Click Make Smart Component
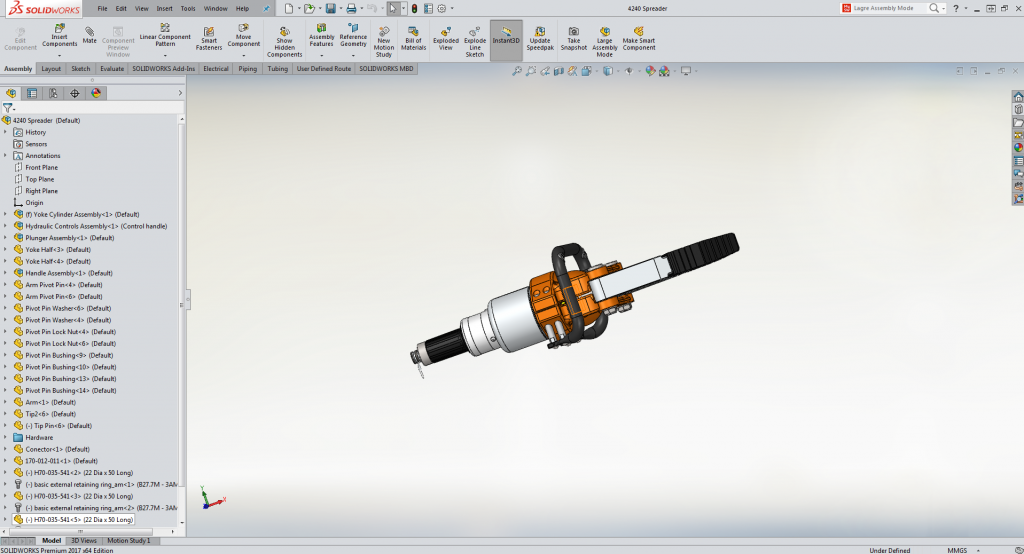Viewport: 1024px width, 554px height. (x=639, y=39)
